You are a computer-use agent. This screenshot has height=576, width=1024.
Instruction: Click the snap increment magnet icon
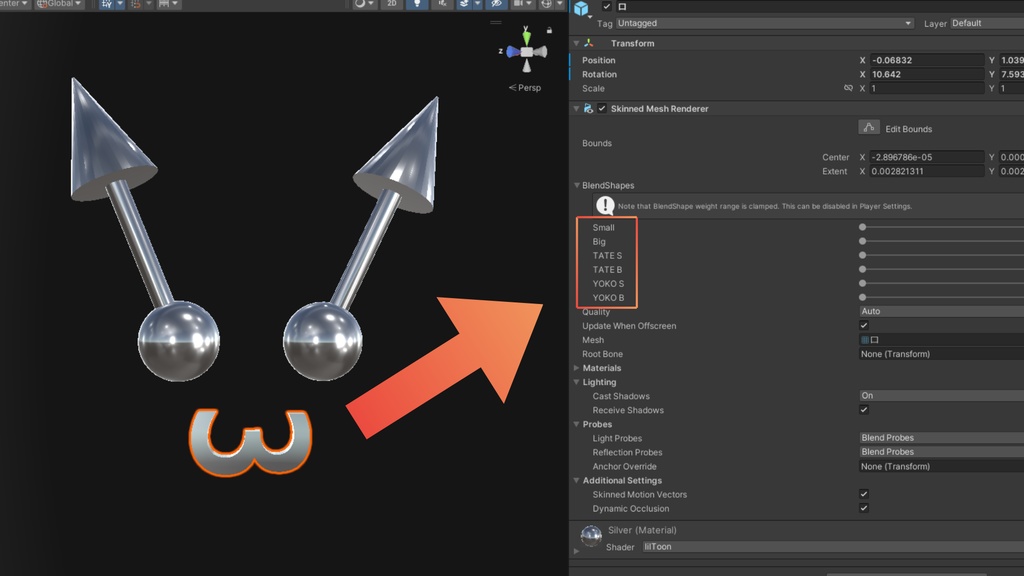[136, 4]
